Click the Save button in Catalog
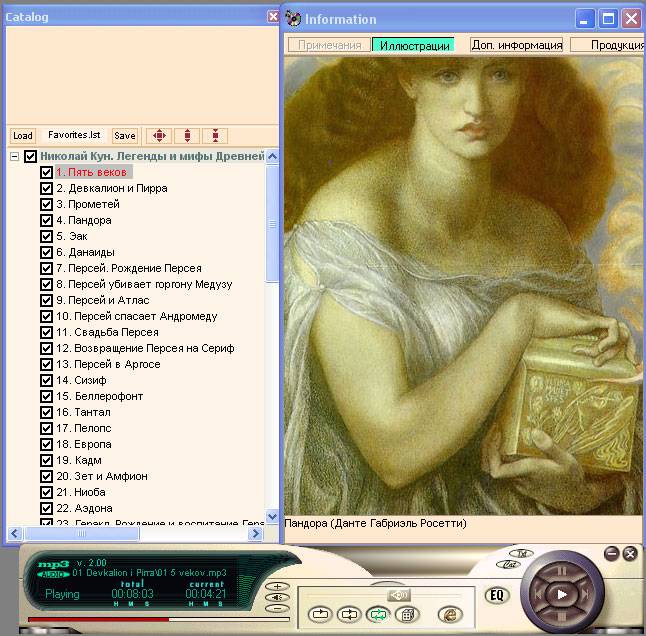The height and width of the screenshot is (636, 646). point(125,136)
